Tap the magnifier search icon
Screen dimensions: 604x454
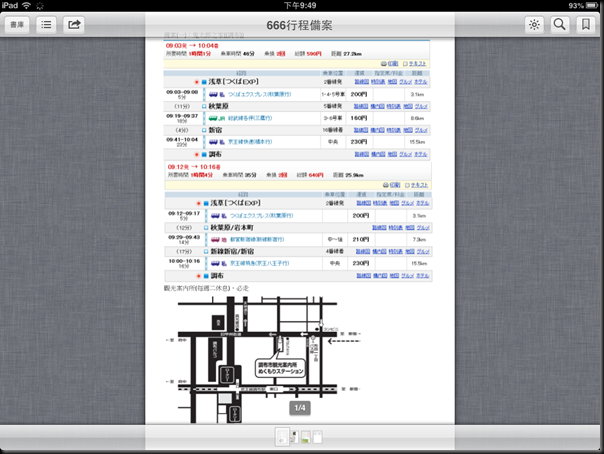click(559, 25)
